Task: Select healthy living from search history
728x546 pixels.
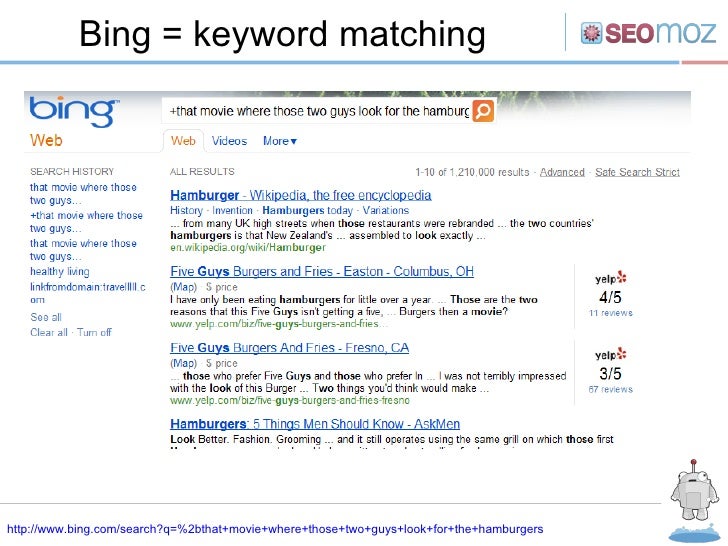Action: pos(59,272)
